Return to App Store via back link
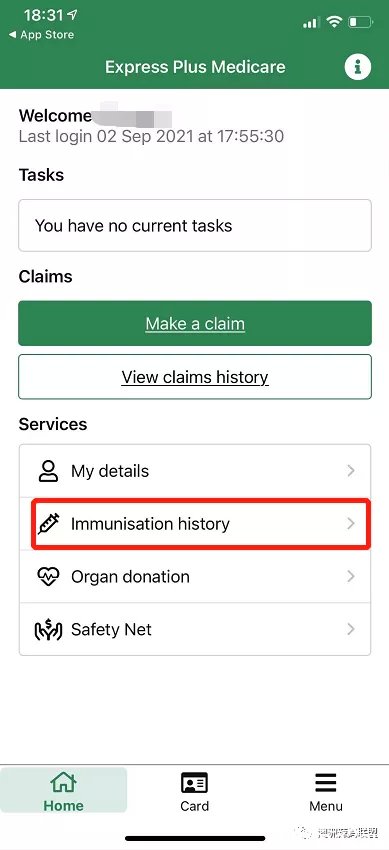Screen dimensions: 389x850 pyautogui.click(x=41, y=35)
